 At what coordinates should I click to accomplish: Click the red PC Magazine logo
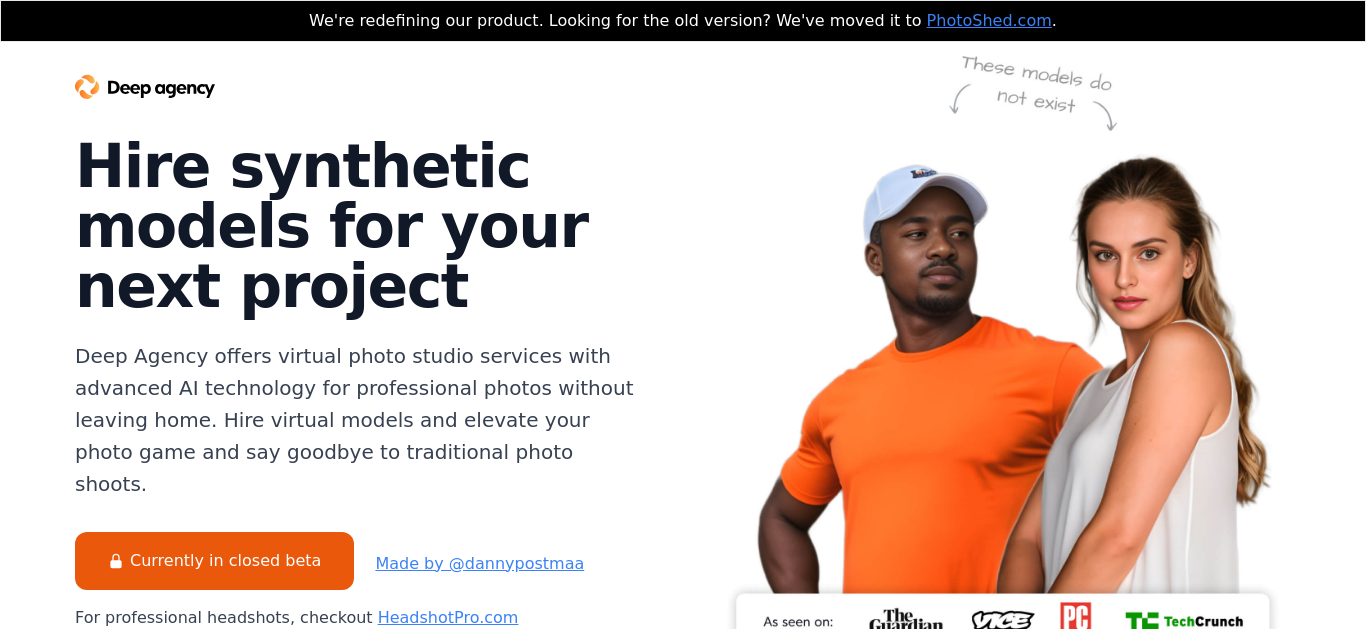pyautogui.click(x=1076, y=616)
